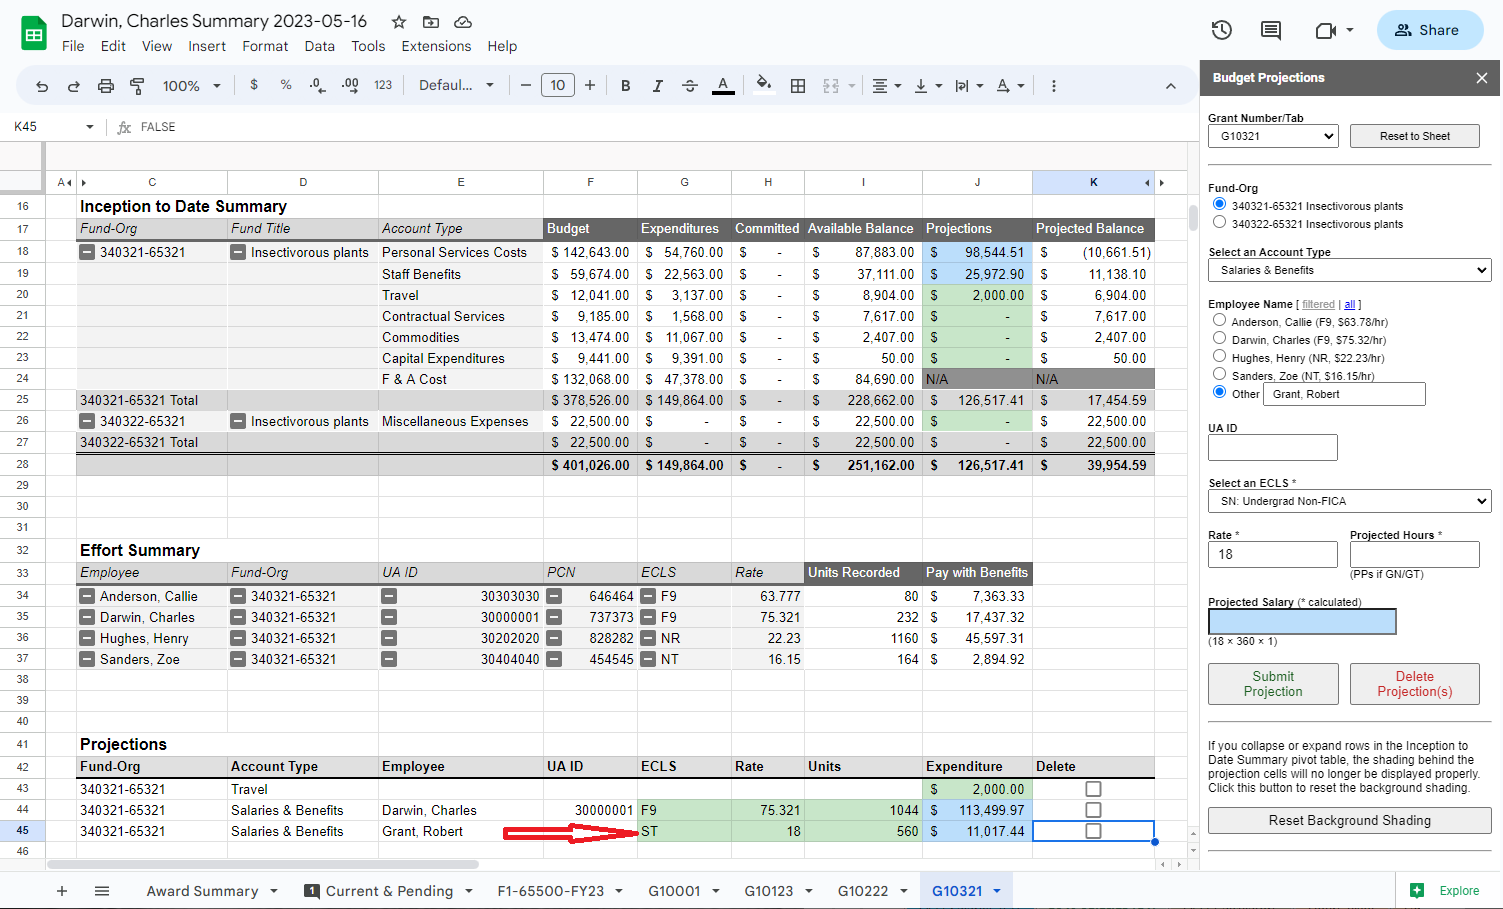The image size is (1503, 909).
Task: Click the merge cells icon
Action: 832,85
